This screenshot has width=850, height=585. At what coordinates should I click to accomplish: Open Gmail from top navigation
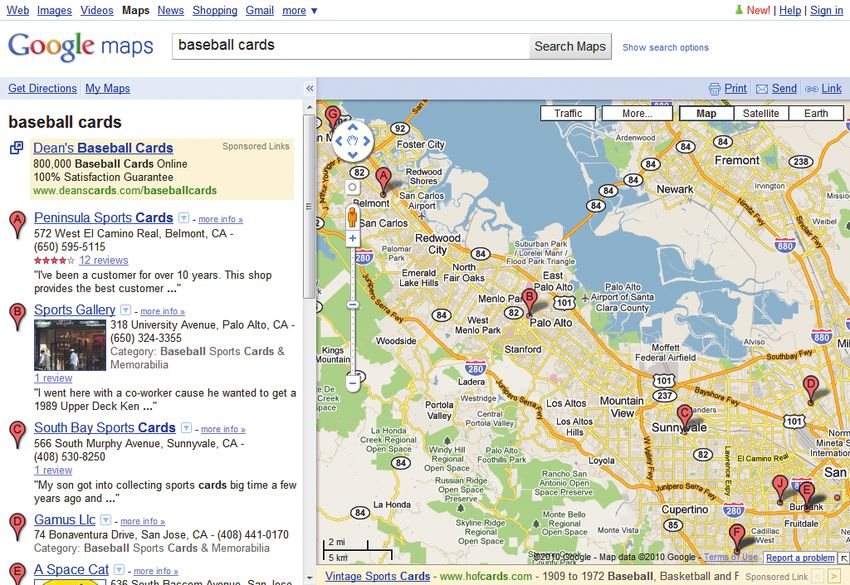pyautogui.click(x=260, y=10)
